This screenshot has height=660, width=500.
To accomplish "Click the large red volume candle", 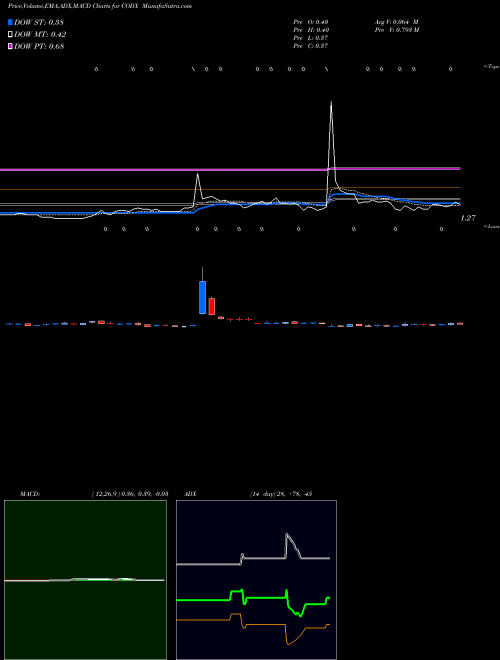I will (211, 306).
